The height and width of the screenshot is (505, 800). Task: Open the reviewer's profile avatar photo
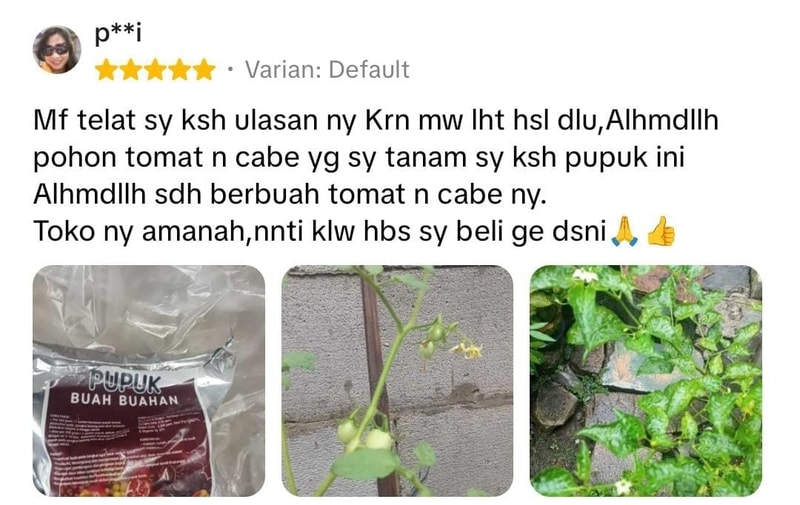57,49
